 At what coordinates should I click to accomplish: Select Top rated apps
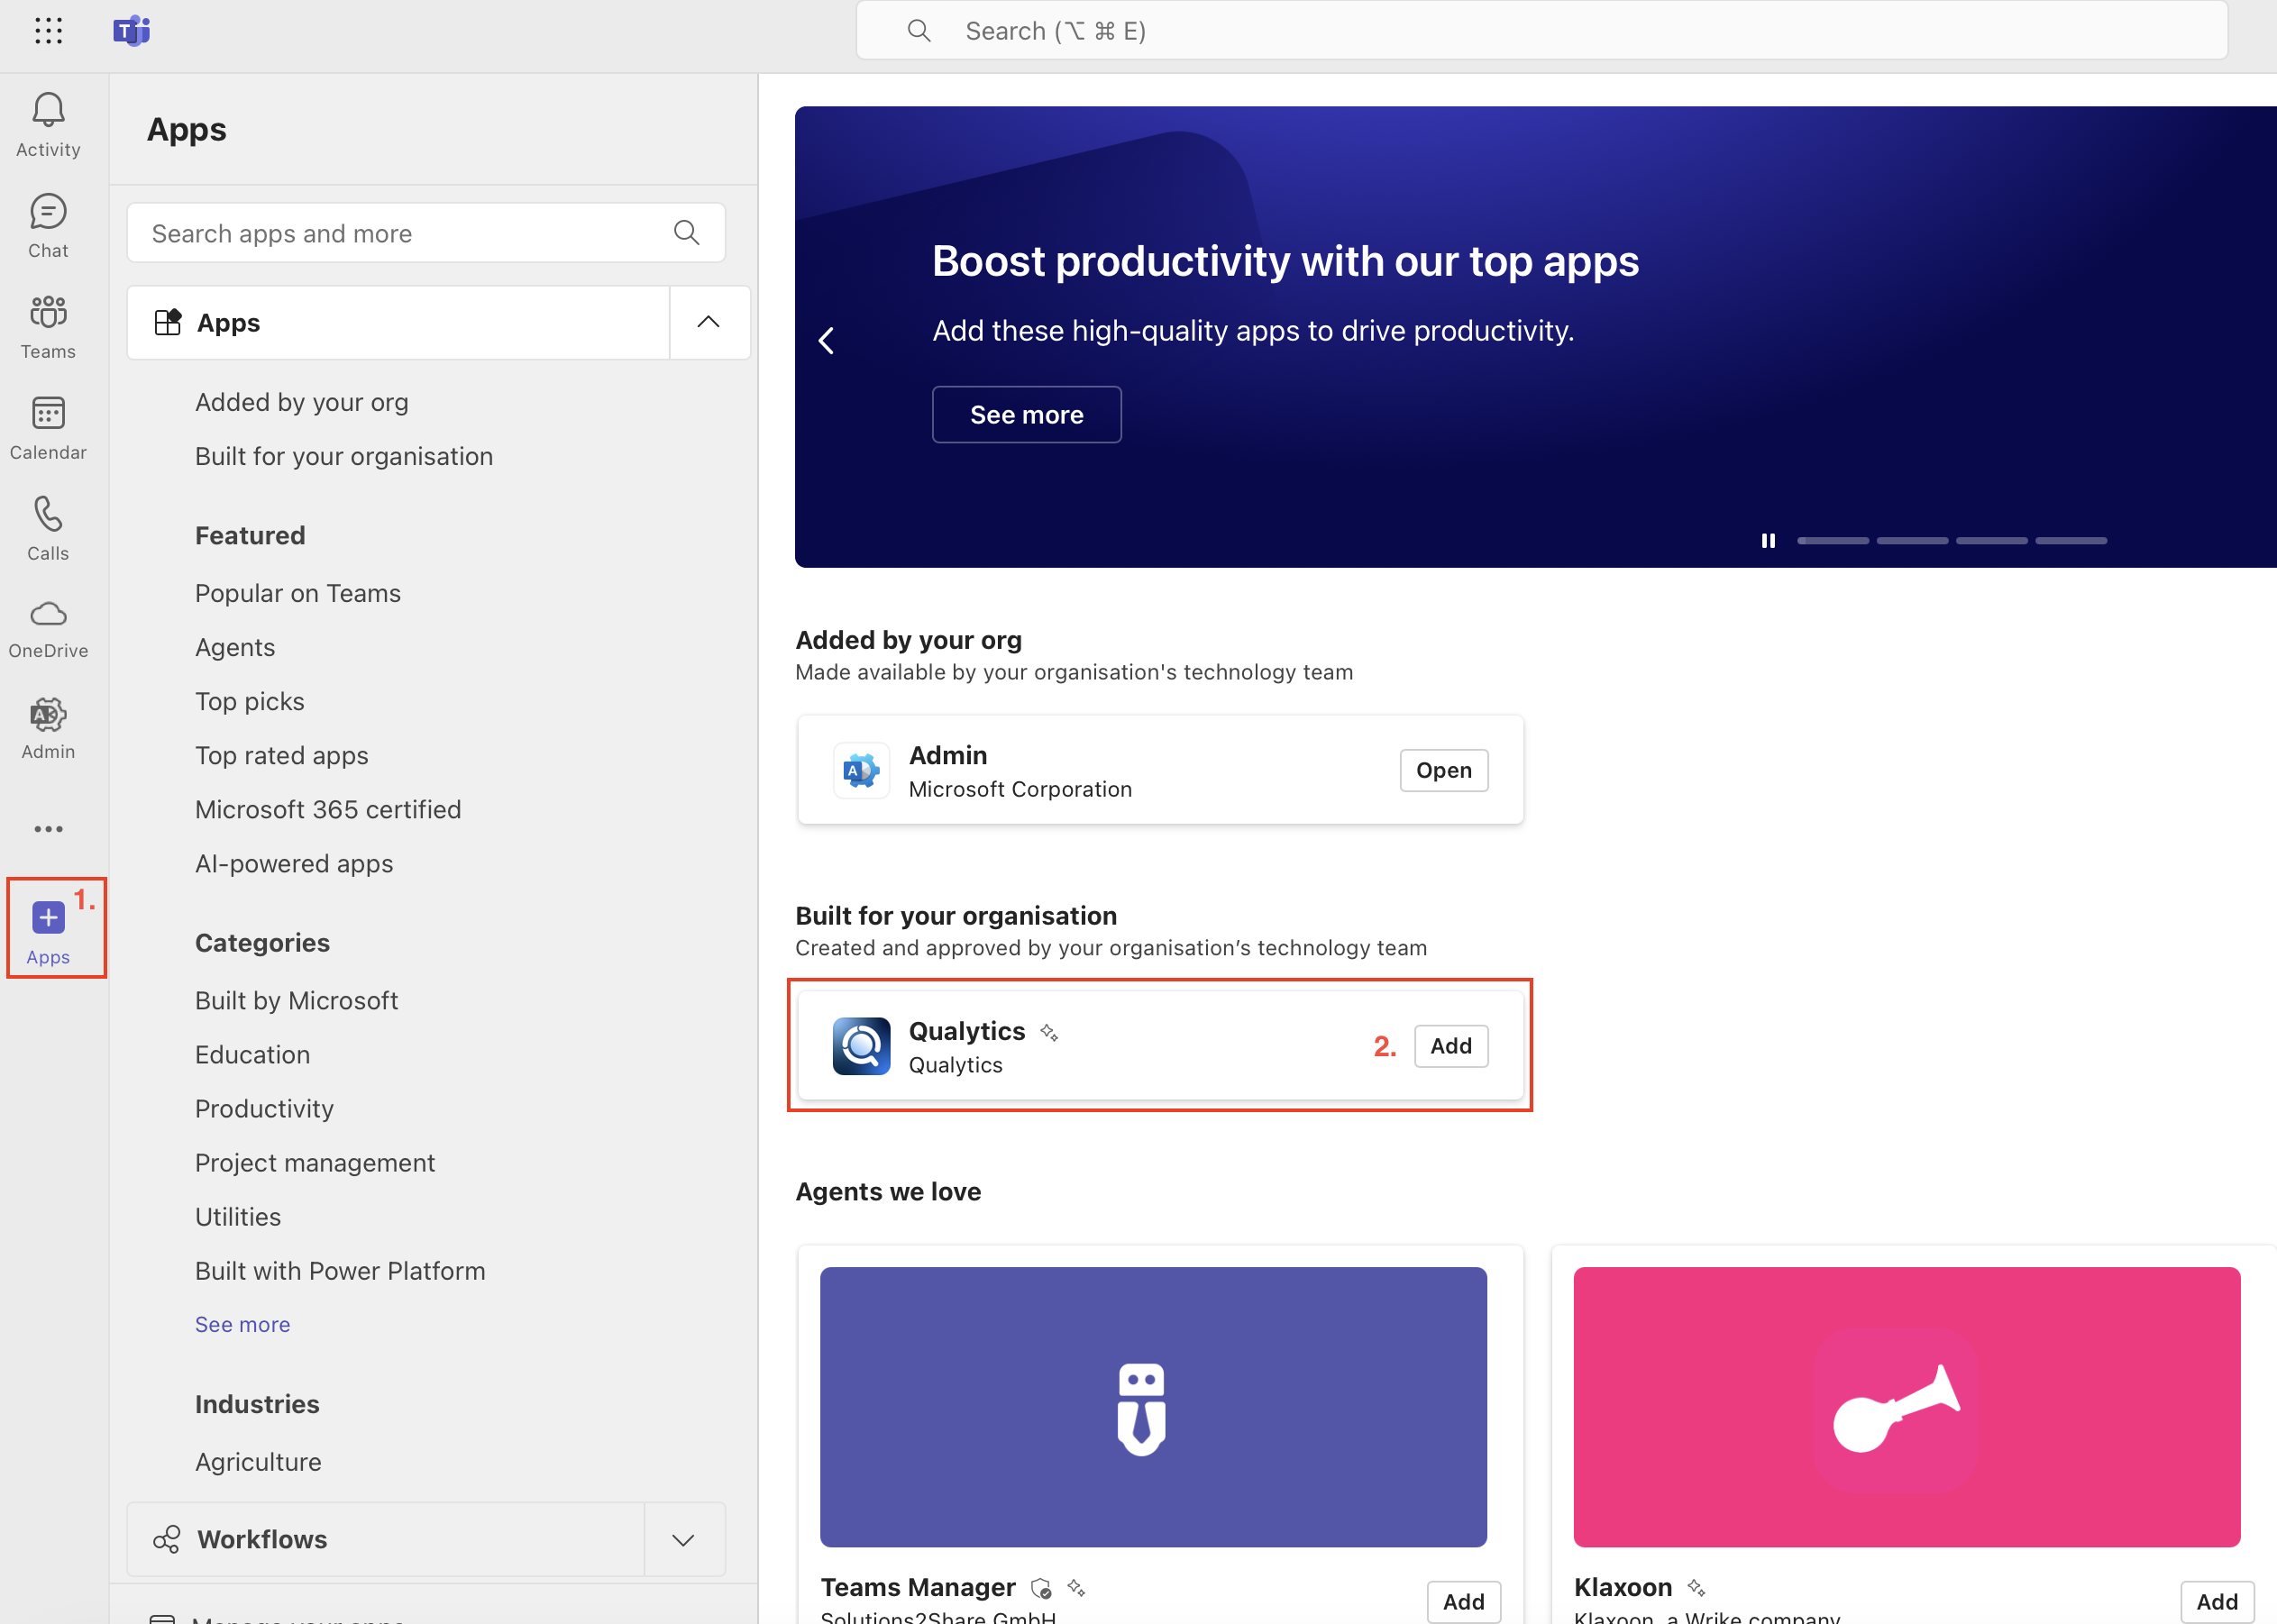(x=281, y=755)
